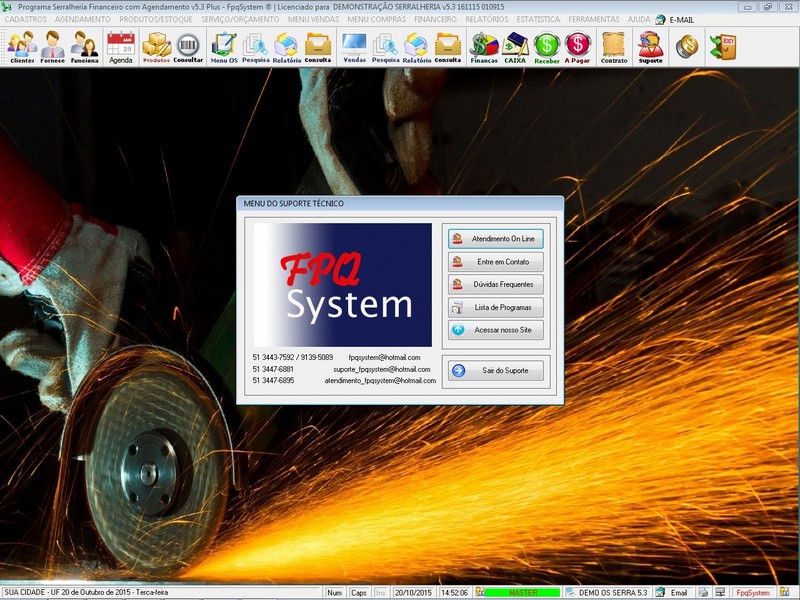Open the Agenda calendar icon

click(x=121, y=46)
